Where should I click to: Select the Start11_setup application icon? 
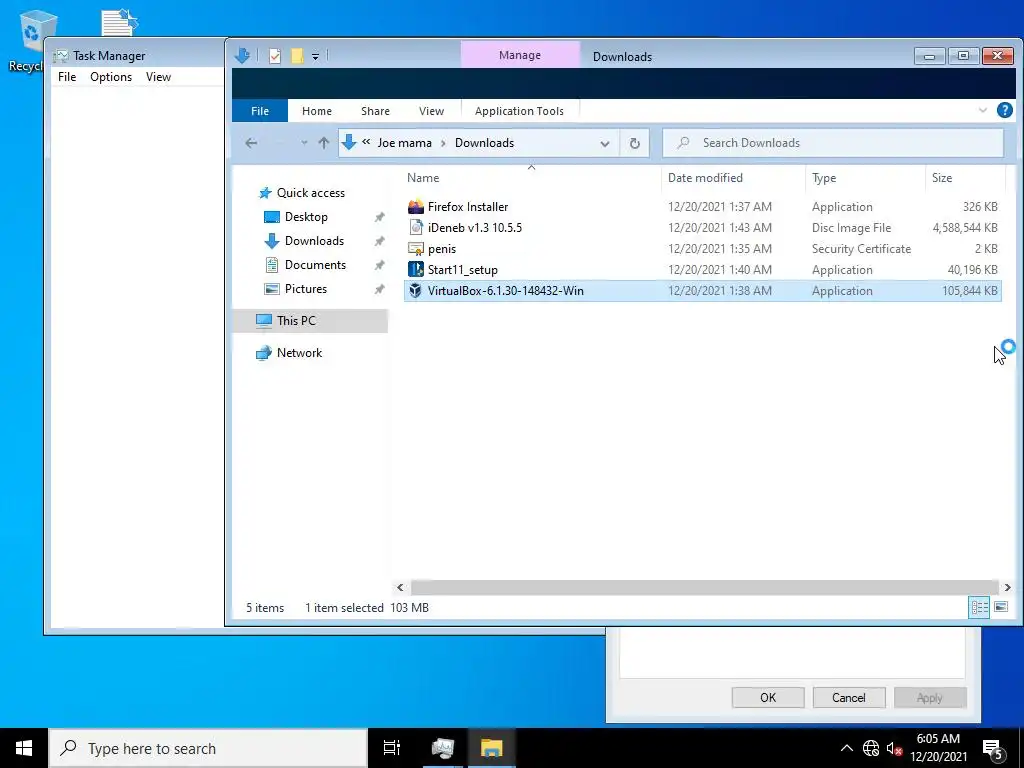416,270
